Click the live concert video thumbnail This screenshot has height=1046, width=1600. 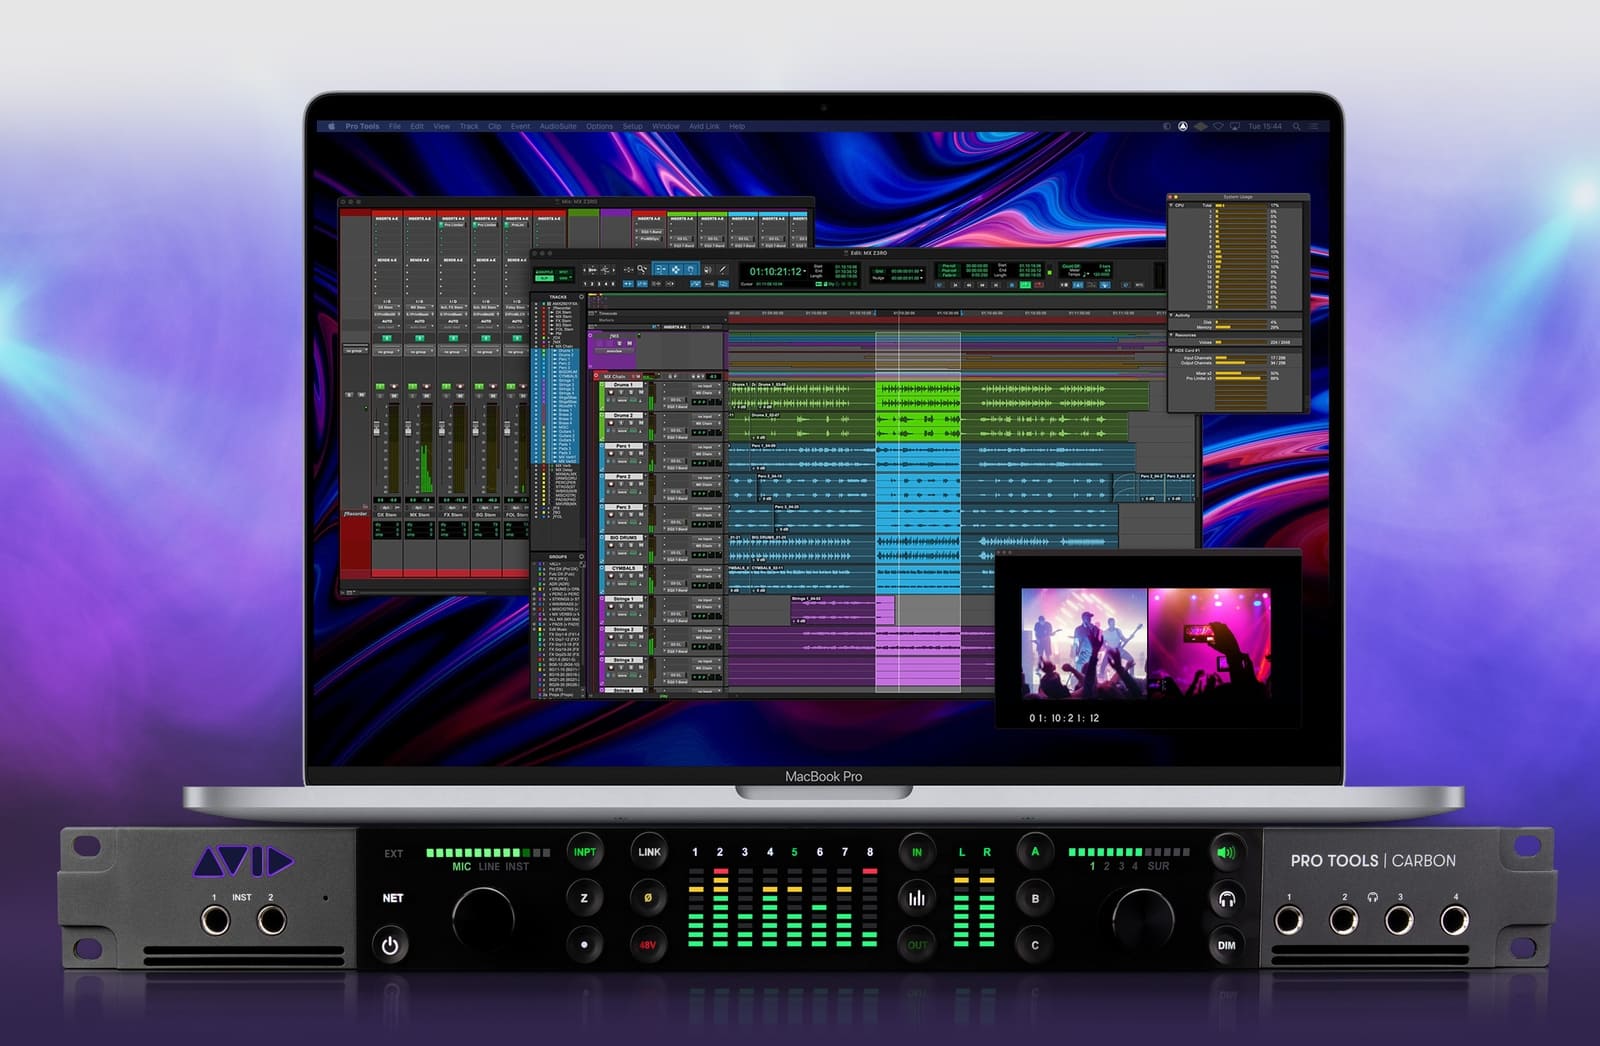click(1146, 642)
